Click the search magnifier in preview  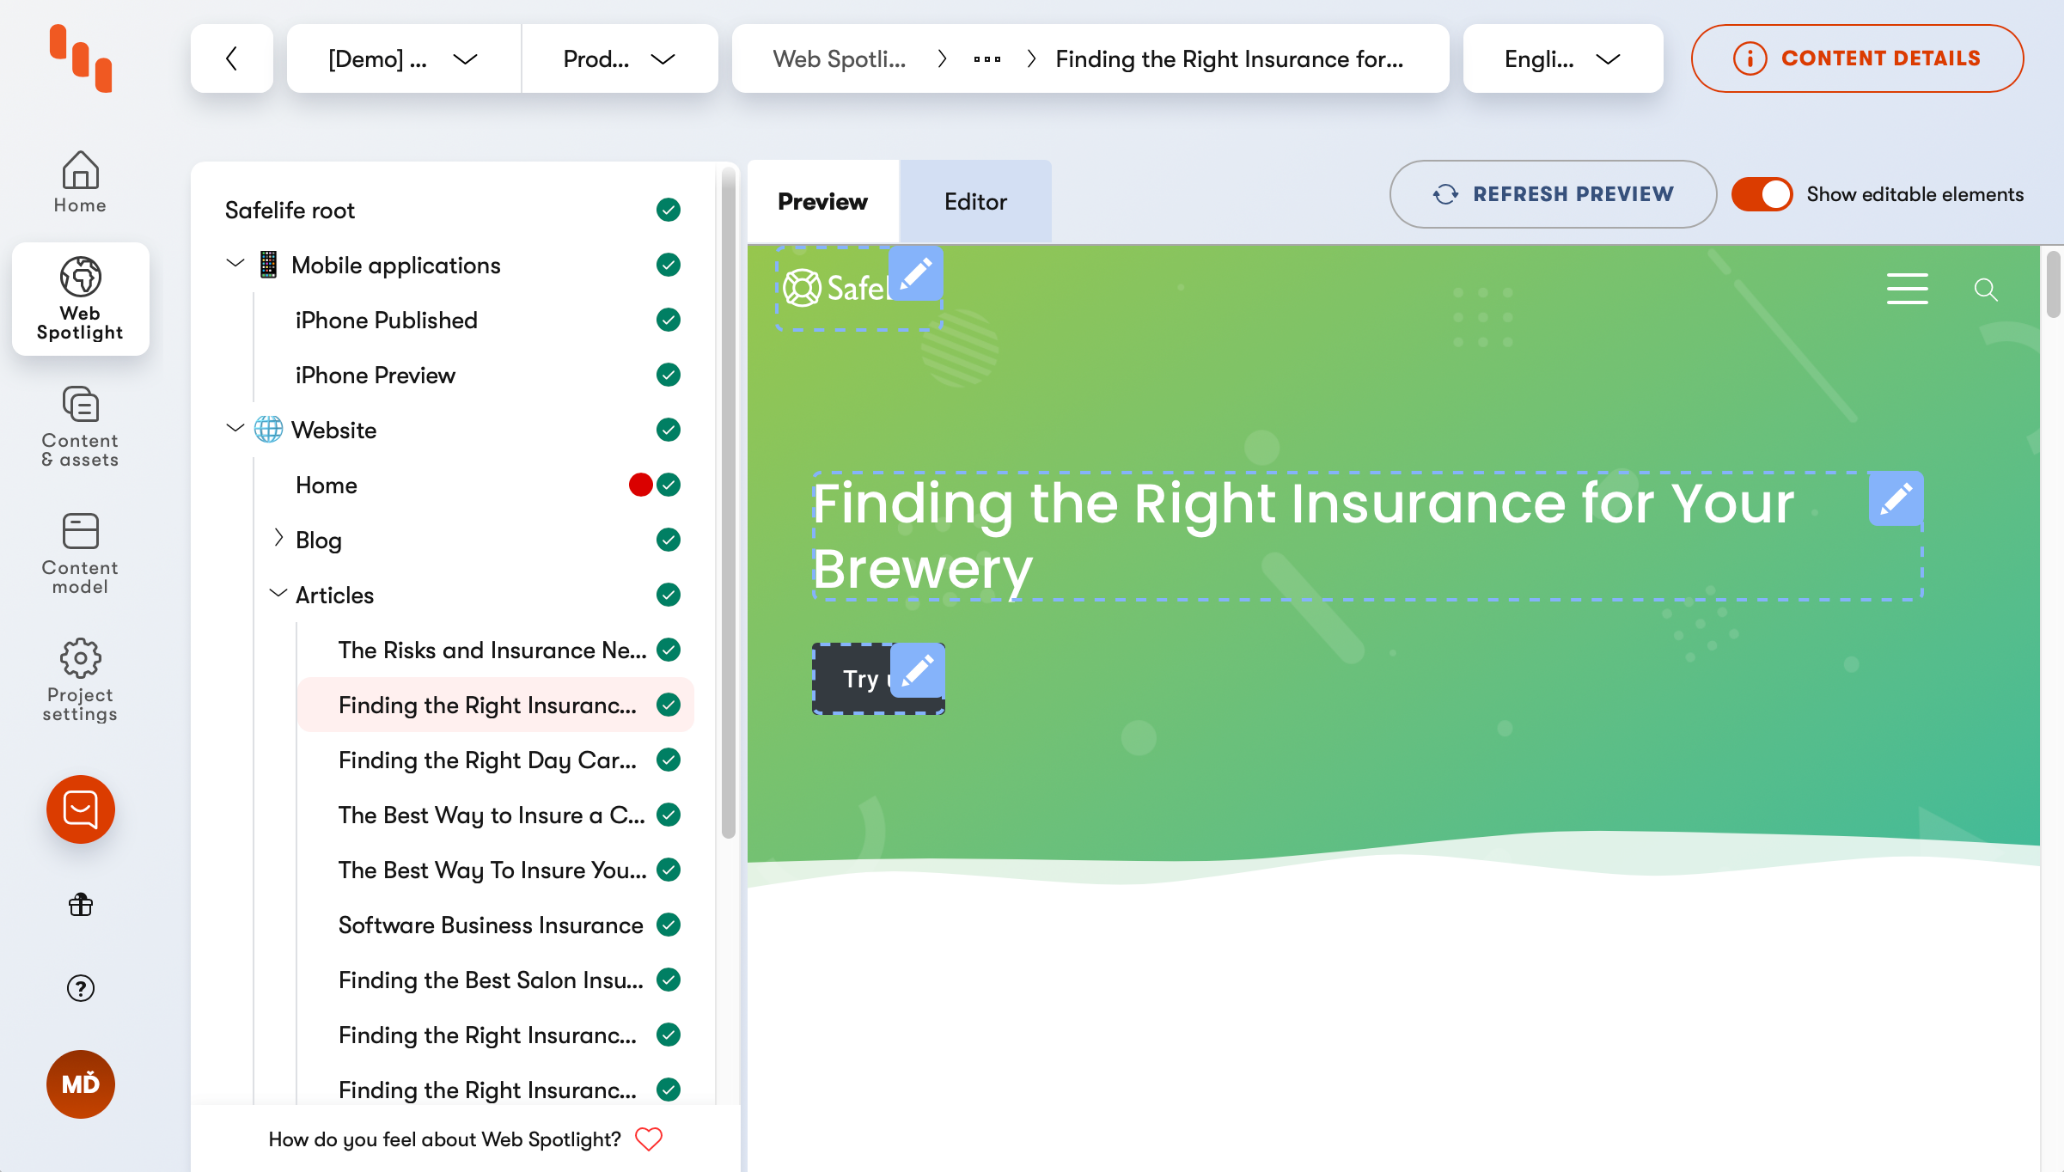point(1985,290)
